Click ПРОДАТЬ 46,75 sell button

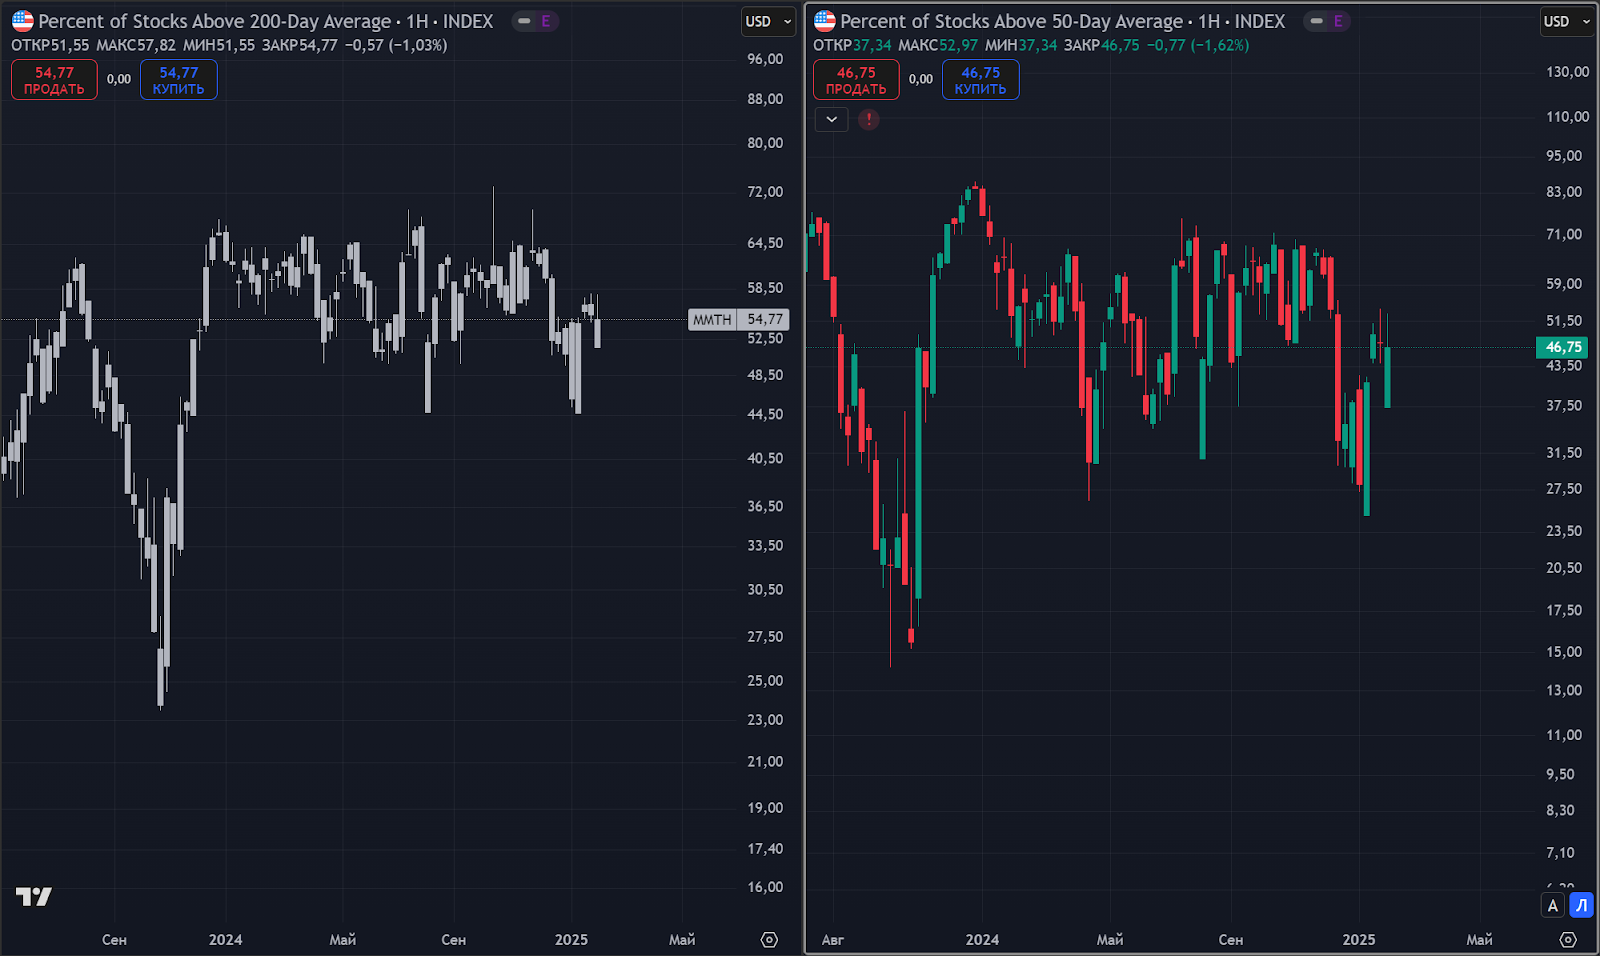(856, 80)
